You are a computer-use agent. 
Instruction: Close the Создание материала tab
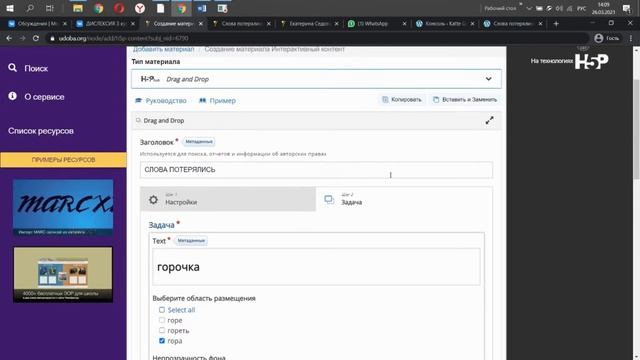pyautogui.click(x=201, y=24)
